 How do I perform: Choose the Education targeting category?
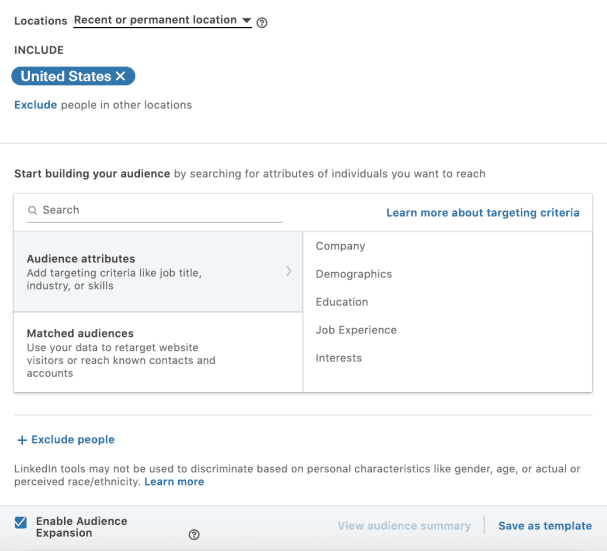(x=342, y=302)
